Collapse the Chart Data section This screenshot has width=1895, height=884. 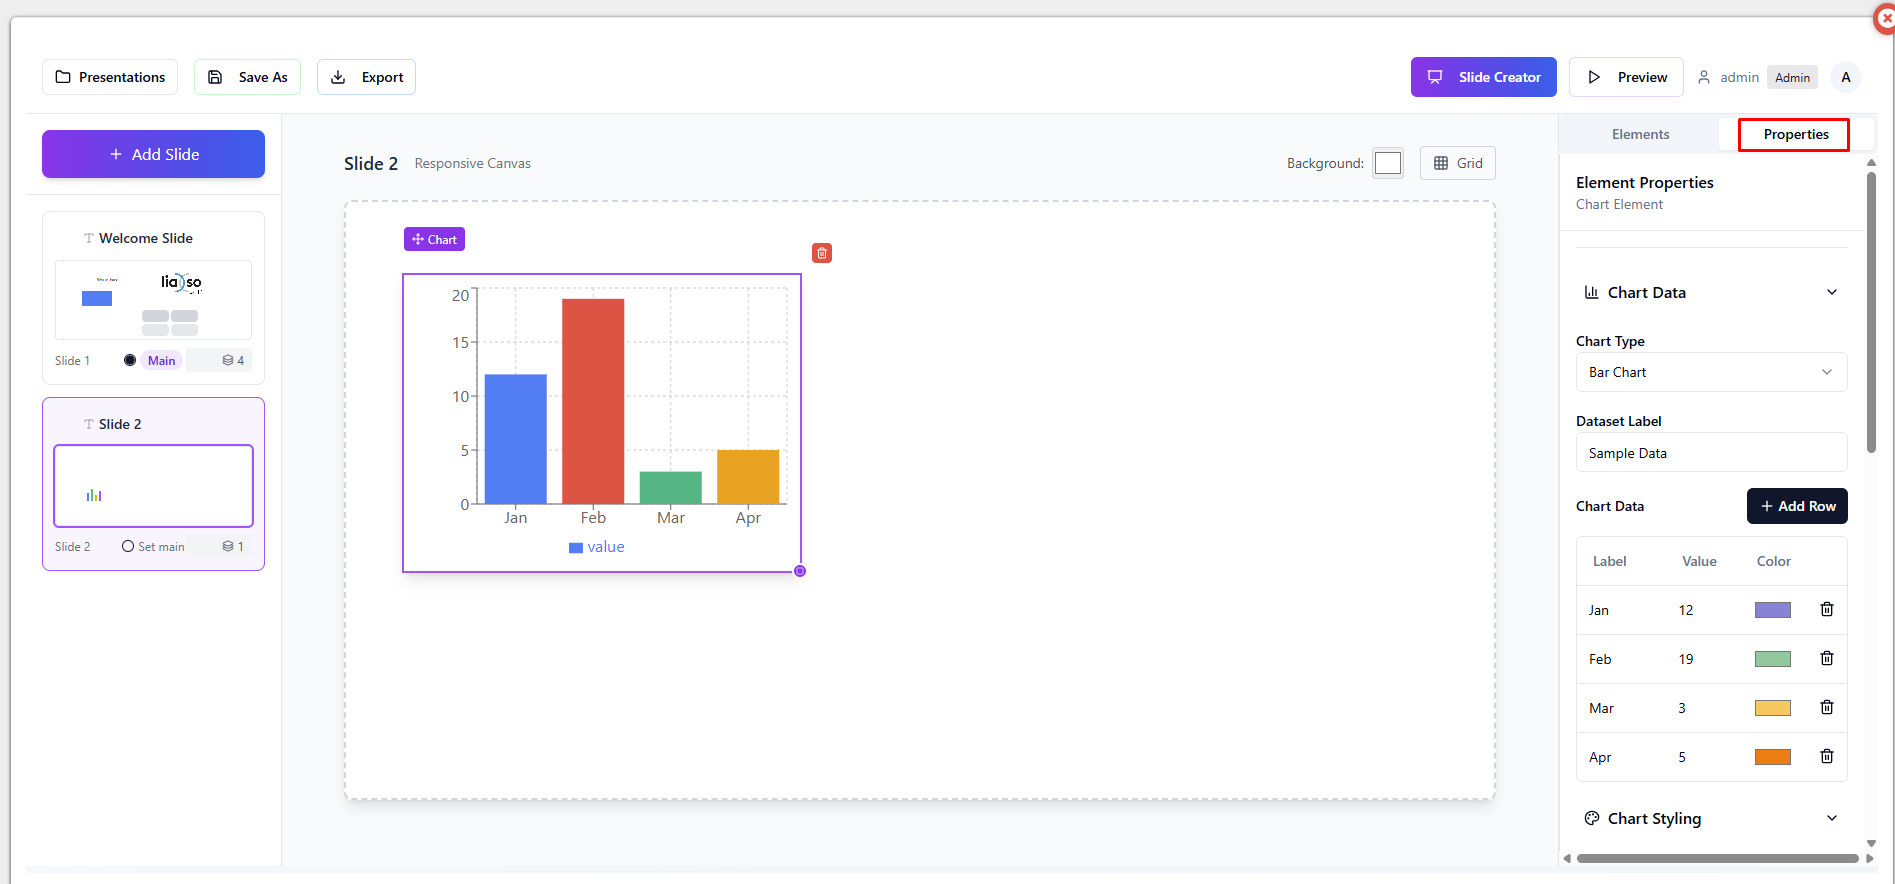1831,293
